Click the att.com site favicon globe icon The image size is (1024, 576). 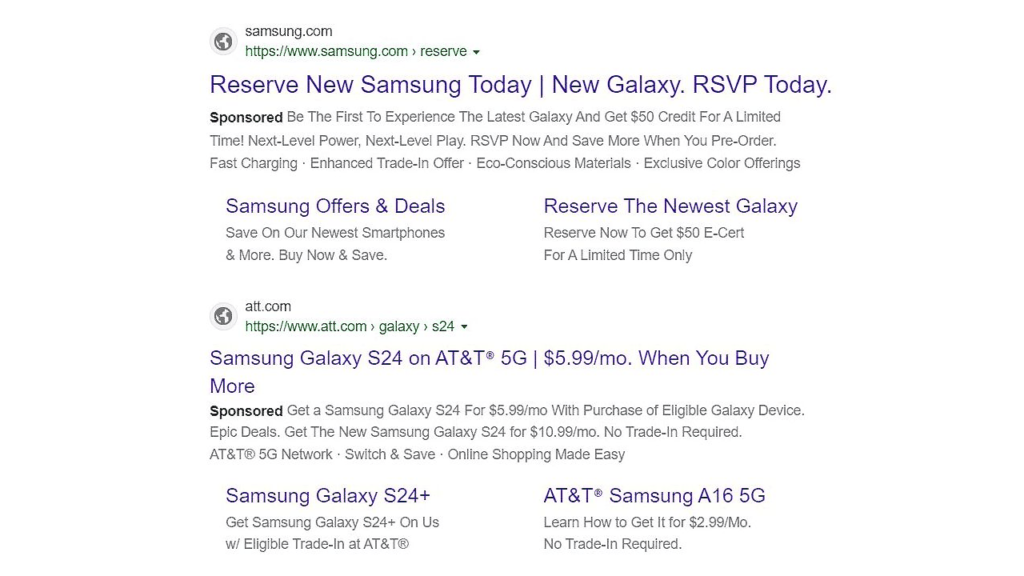click(223, 316)
